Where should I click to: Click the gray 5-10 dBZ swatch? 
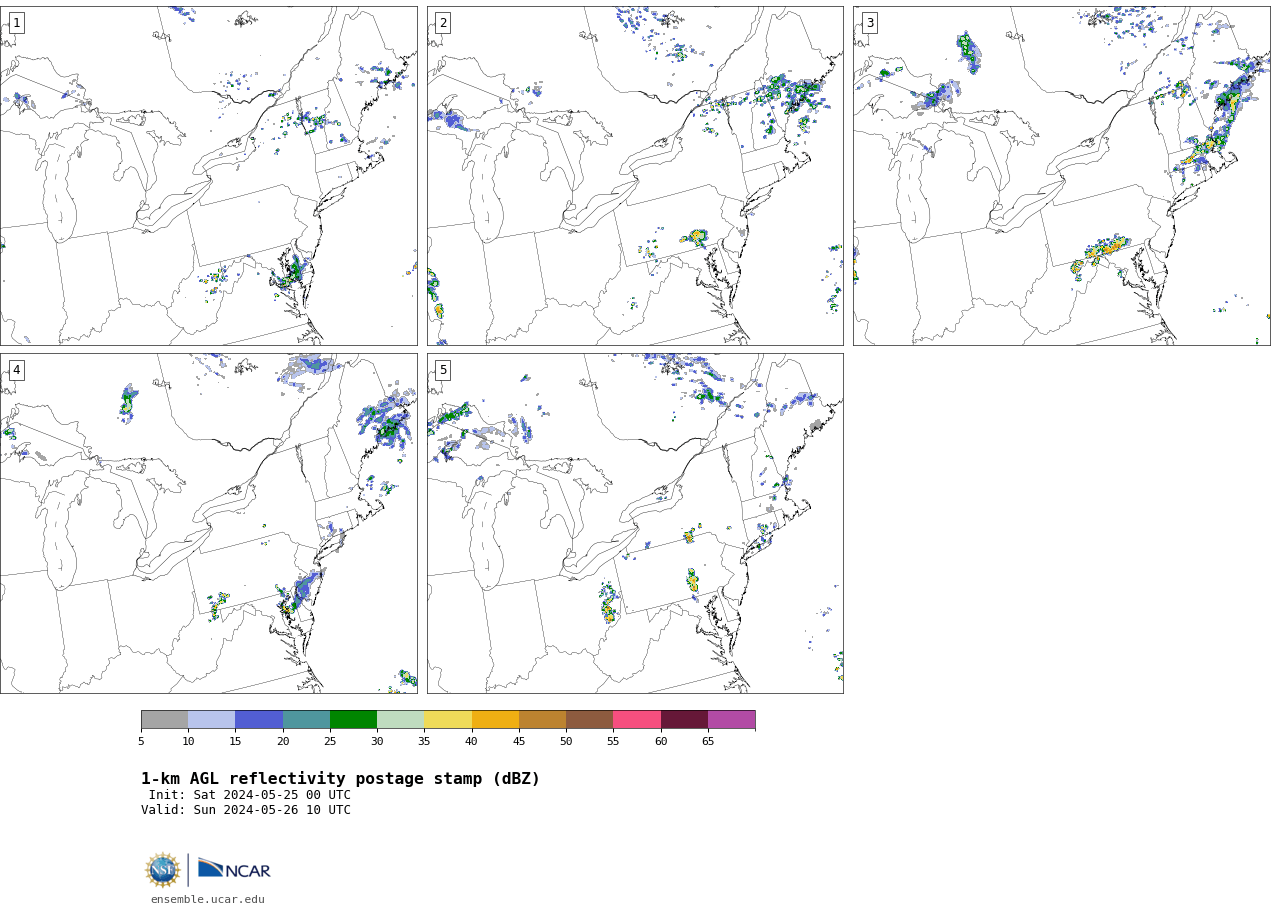pos(164,720)
